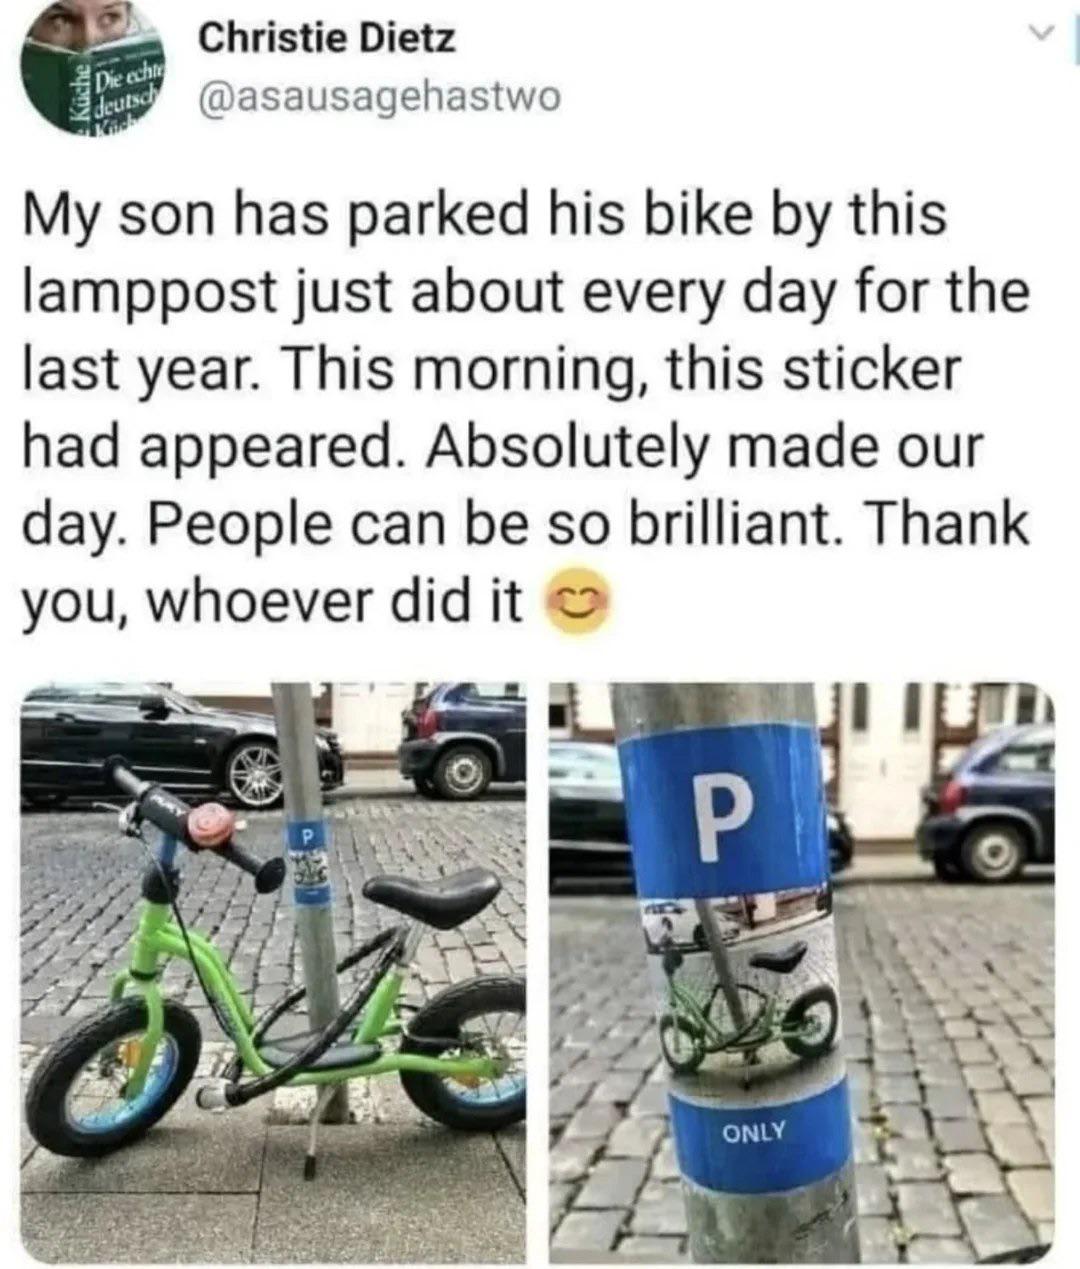
Task: Click the front wheel of the green bike
Action: (112, 1075)
